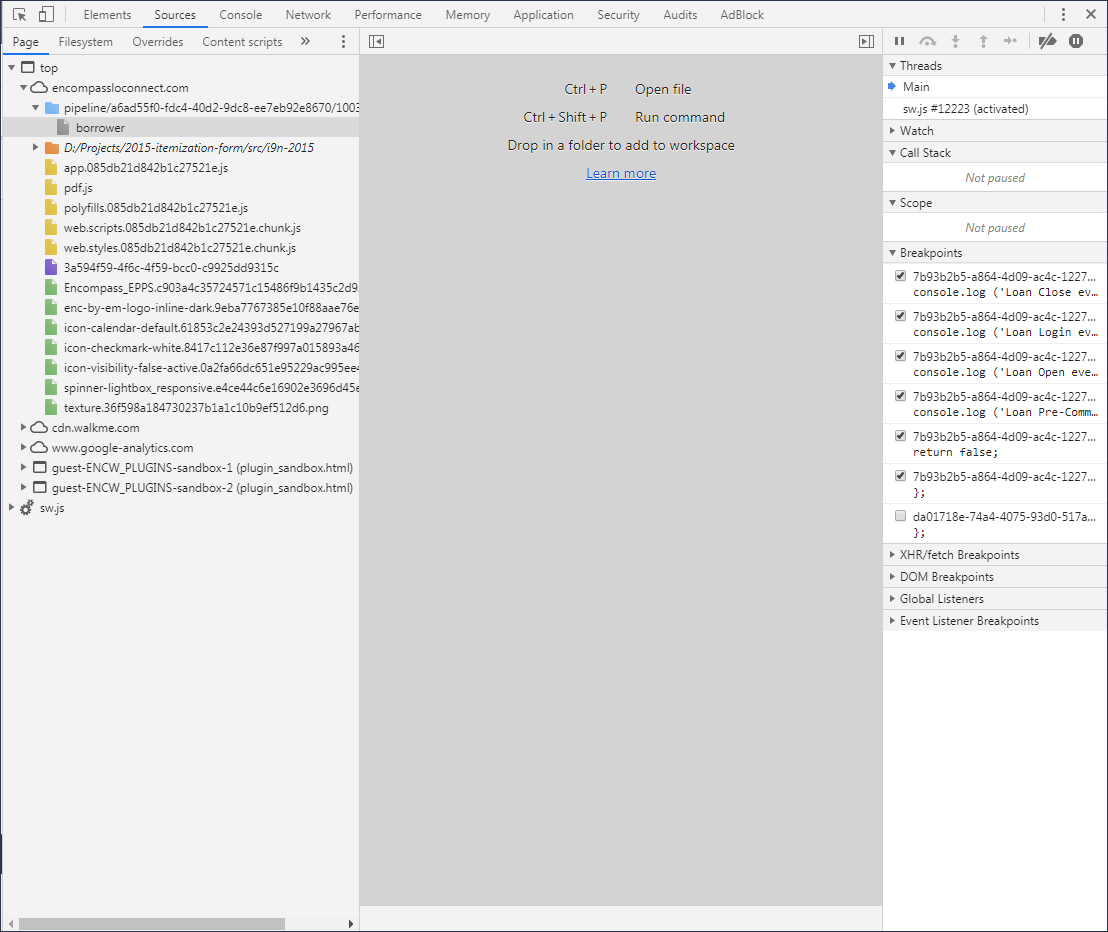
Task: Deactivate all breakpoints
Action: [1048, 41]
